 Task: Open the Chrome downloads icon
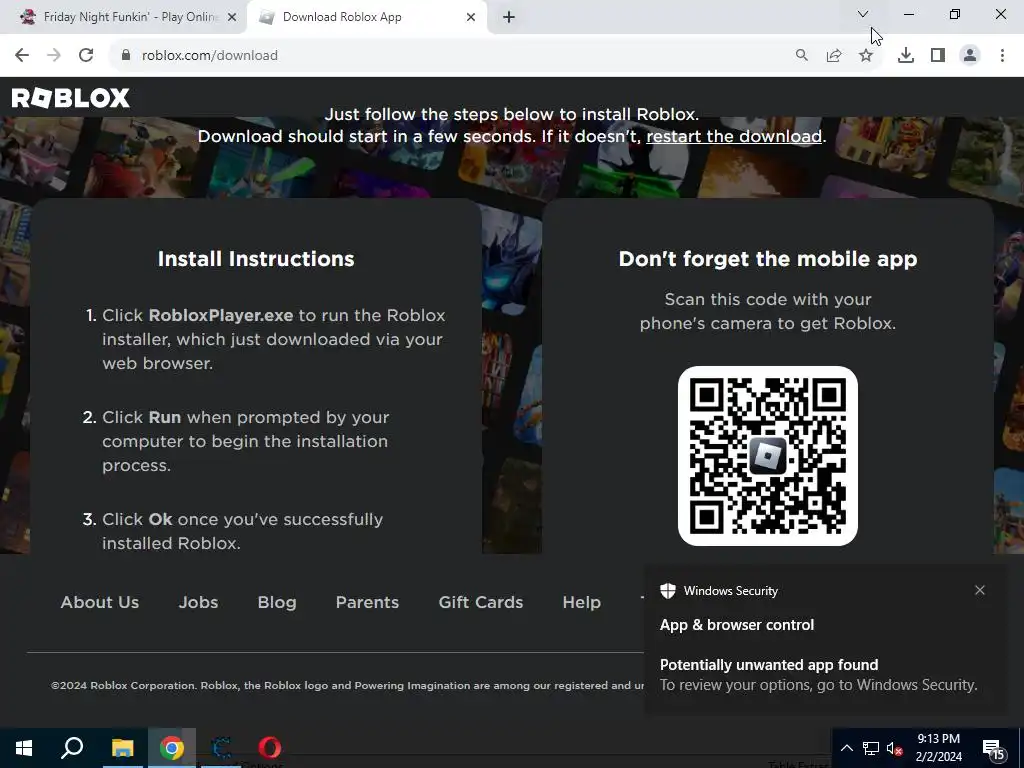click(x=906, y=56)
